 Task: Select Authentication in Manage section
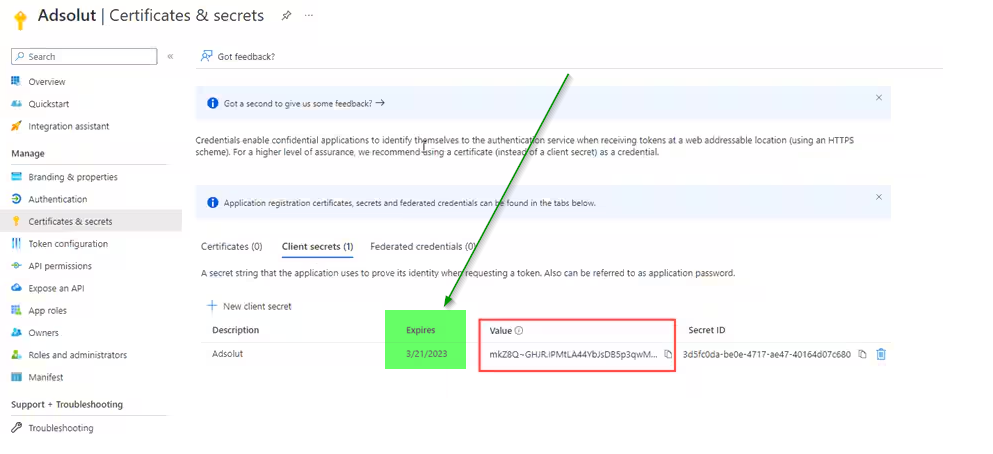(57, 199)
